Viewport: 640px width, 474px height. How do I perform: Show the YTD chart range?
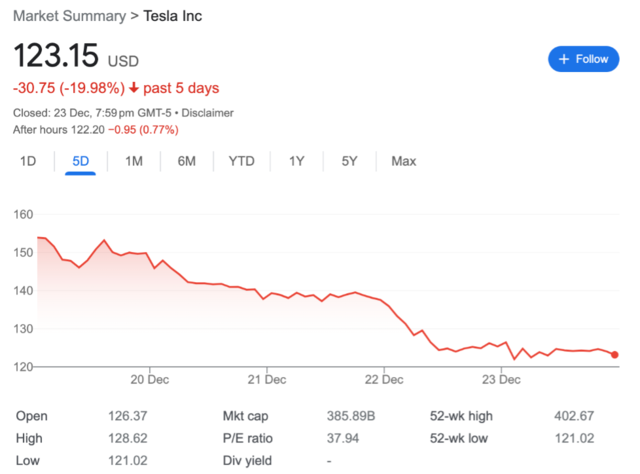coord(241,161)
